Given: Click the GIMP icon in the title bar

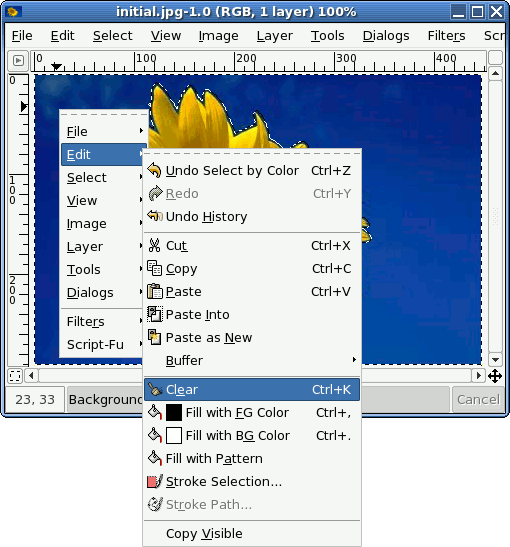Looking at the screenshot, I should (13, 12).
